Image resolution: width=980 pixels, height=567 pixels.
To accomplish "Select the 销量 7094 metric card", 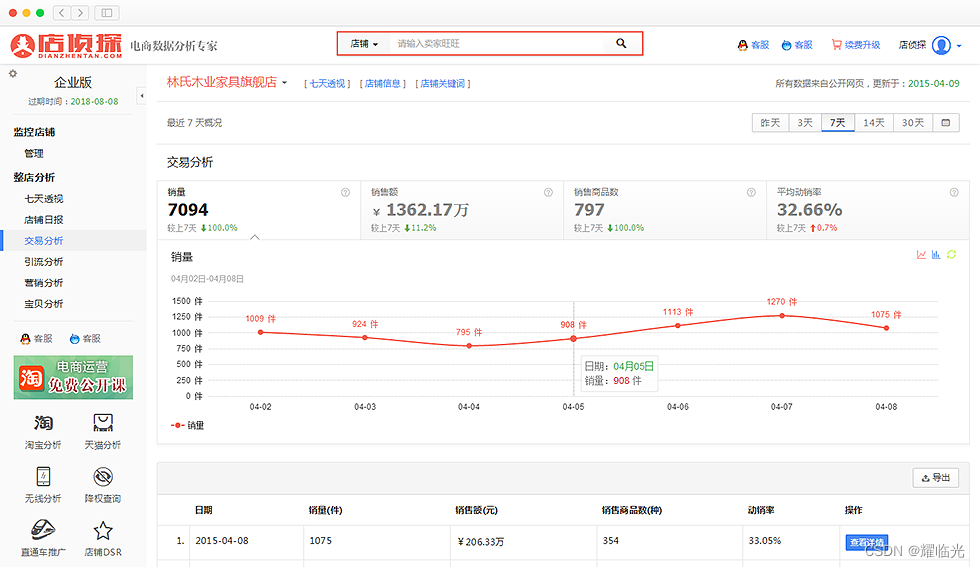I will pos(259,210).
